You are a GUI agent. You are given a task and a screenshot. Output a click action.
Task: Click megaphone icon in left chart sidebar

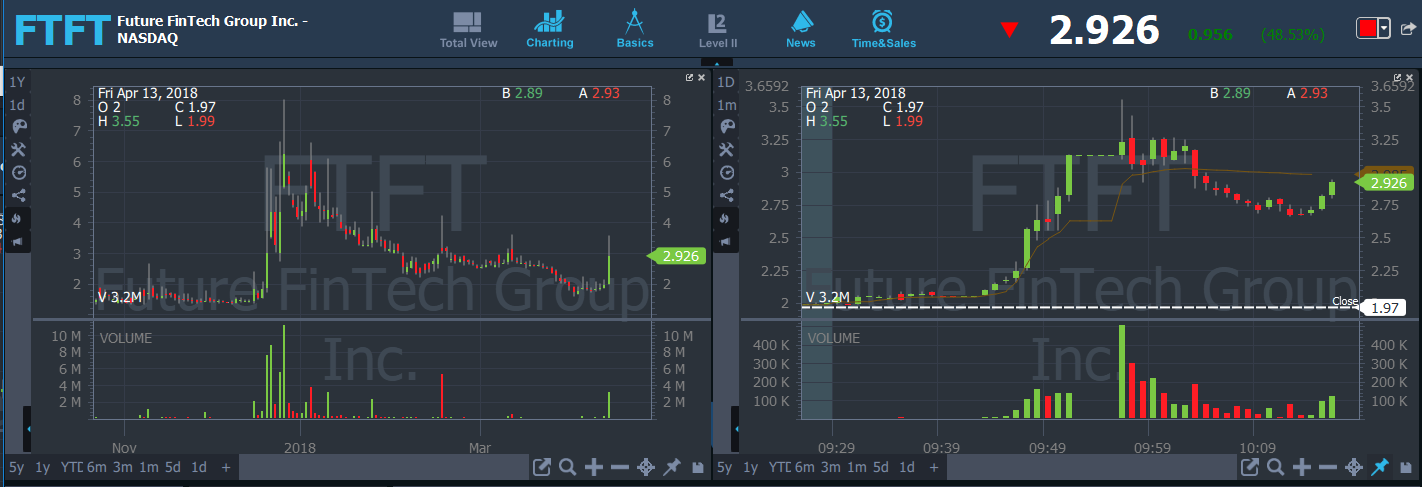pyautogui.click(x=18, y=241)
